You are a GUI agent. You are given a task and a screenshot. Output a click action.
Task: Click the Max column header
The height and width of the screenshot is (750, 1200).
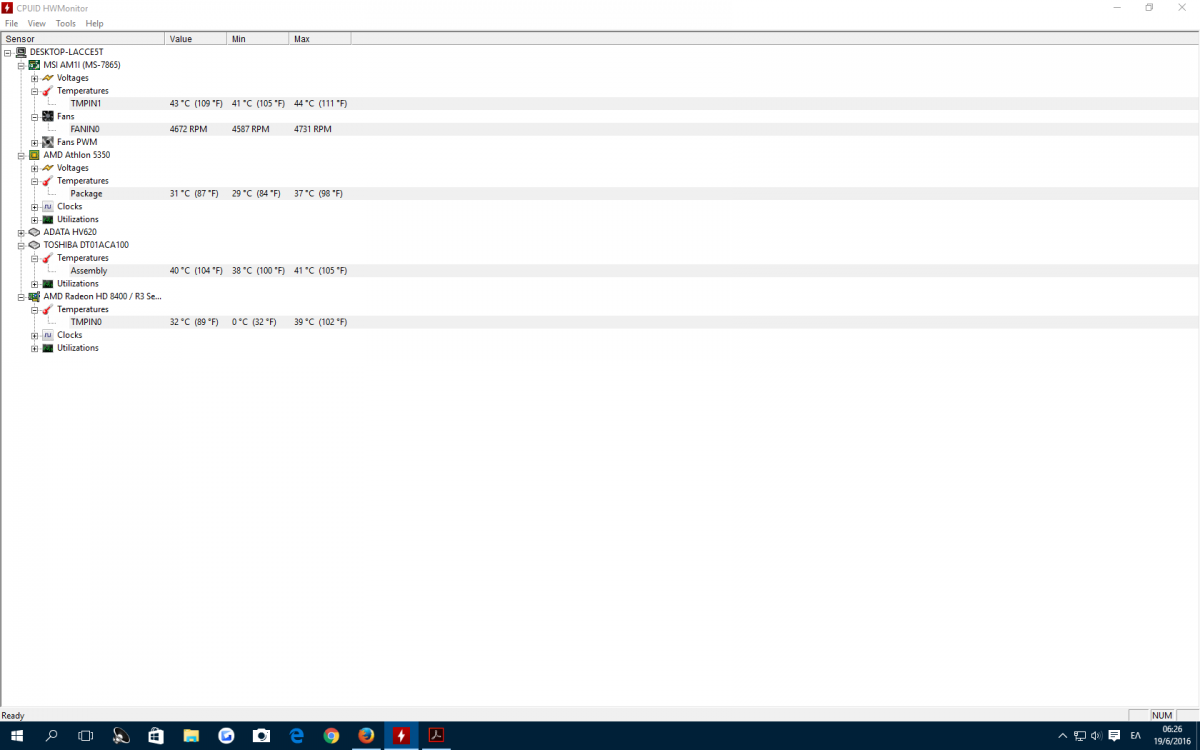(x=320, y=39)
